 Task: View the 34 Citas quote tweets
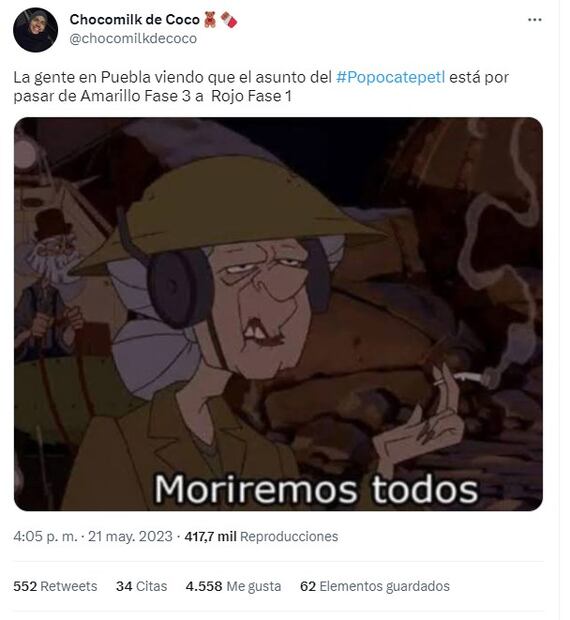[x=142, y=586]
